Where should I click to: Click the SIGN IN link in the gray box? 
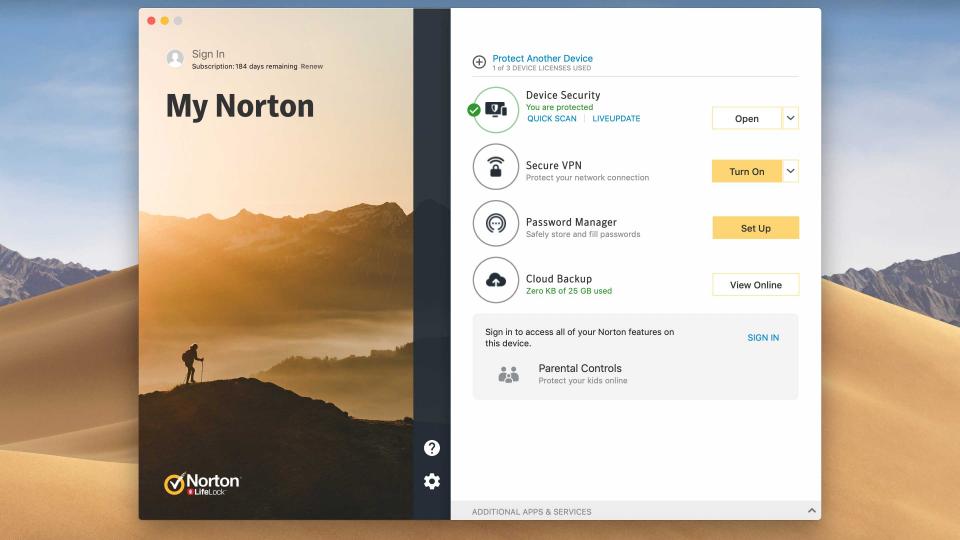coord(763,337)
